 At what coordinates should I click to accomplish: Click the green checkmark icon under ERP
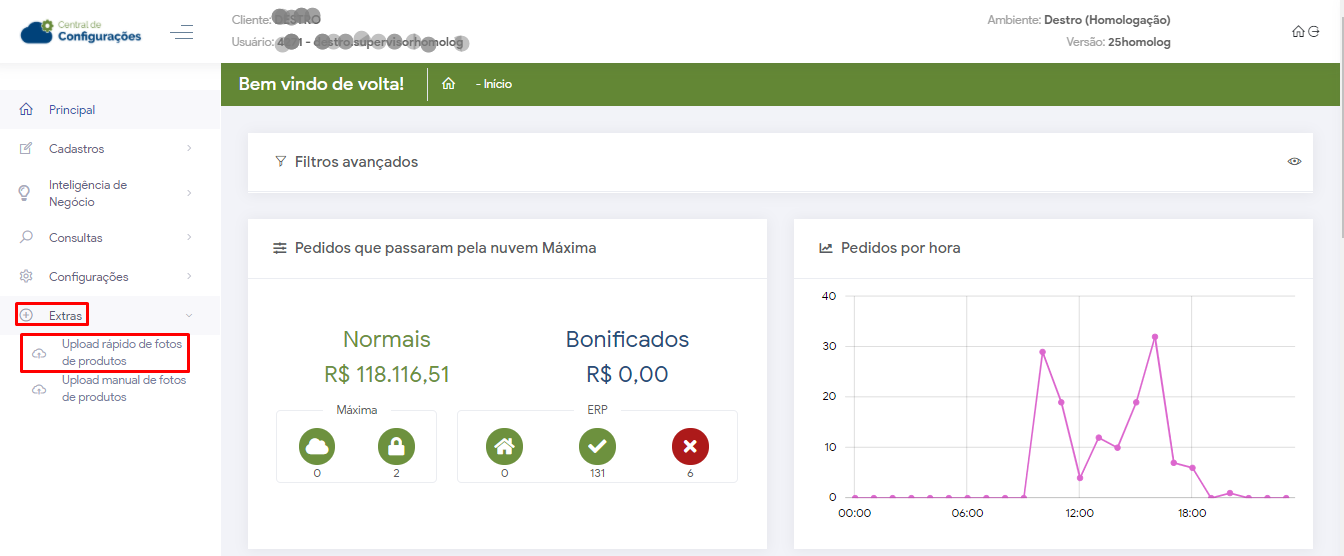coord(597,446)
